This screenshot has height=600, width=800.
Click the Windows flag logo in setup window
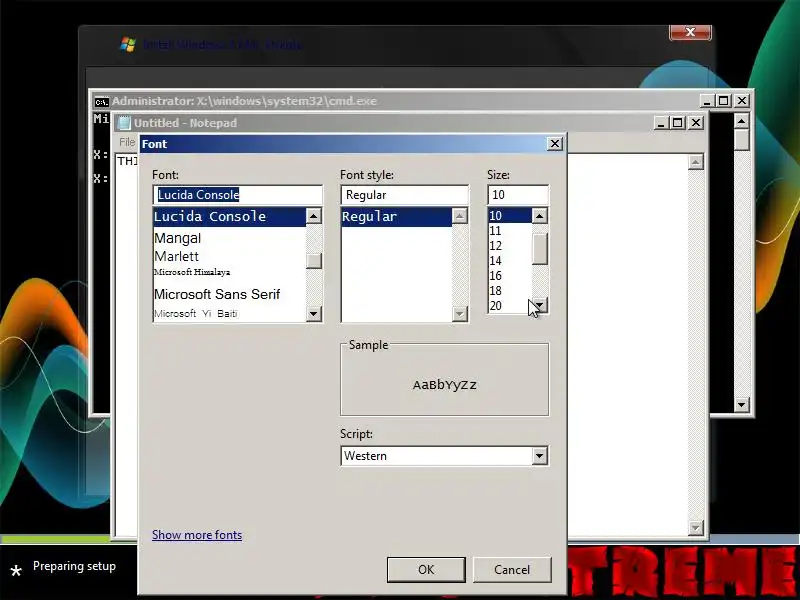pos(128,44)
